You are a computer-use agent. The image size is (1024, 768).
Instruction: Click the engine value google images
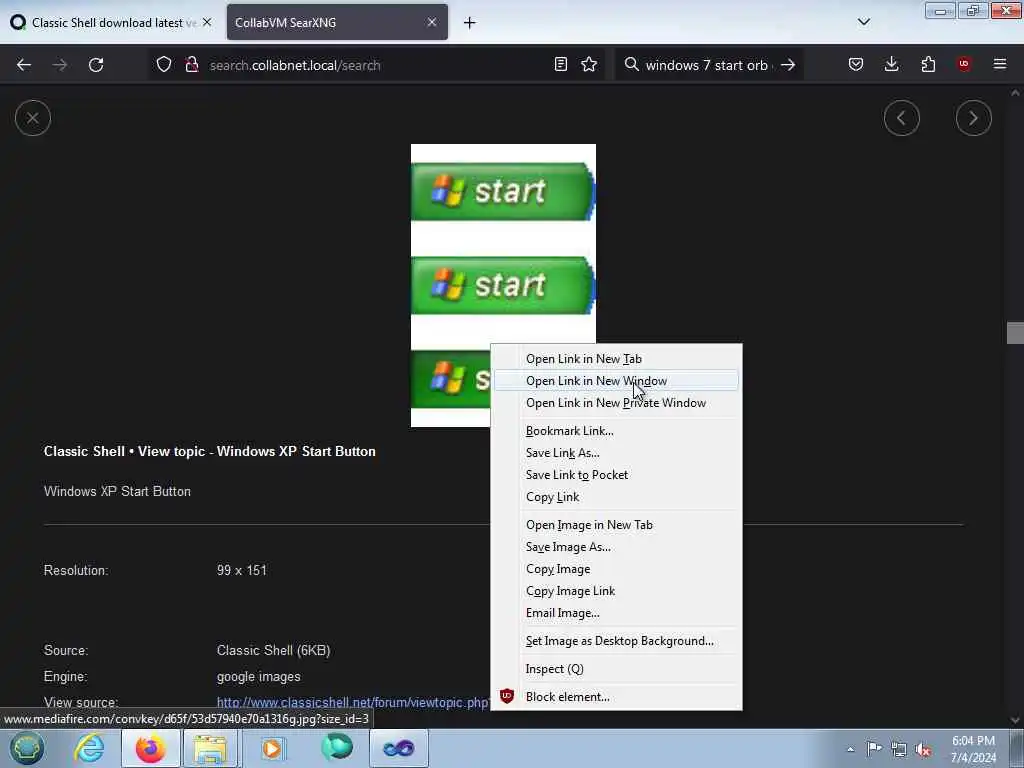click(259, 677)
